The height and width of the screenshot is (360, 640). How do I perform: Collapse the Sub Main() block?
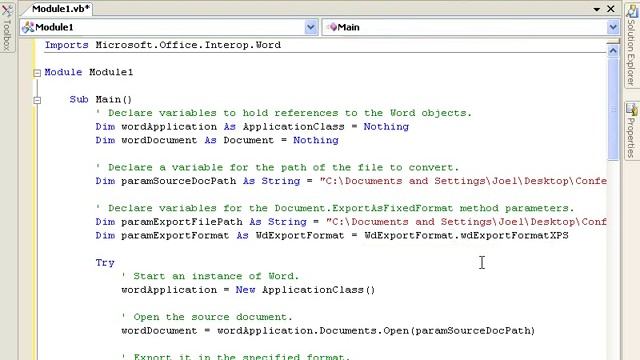click(x=37, y=100)
